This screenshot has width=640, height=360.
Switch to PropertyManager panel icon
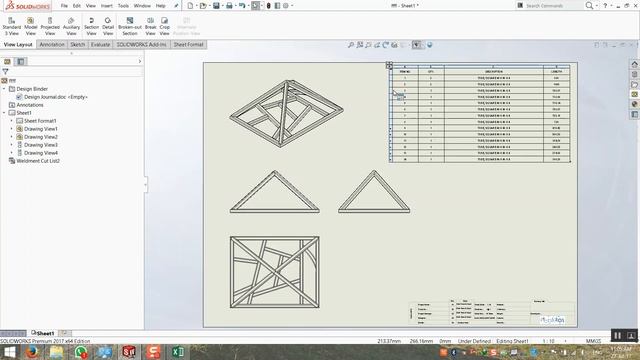tap(20, 61)
